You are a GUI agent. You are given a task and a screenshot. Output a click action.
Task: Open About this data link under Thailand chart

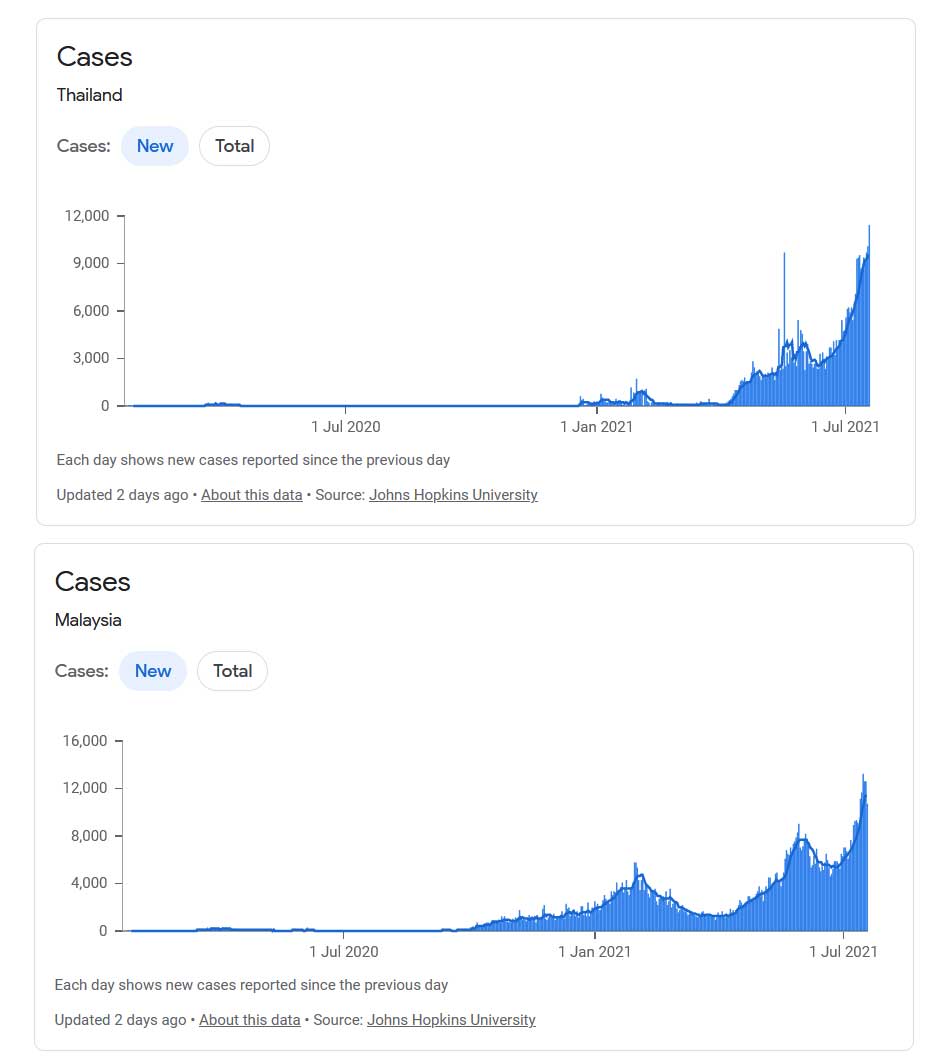tap(251, 495)
